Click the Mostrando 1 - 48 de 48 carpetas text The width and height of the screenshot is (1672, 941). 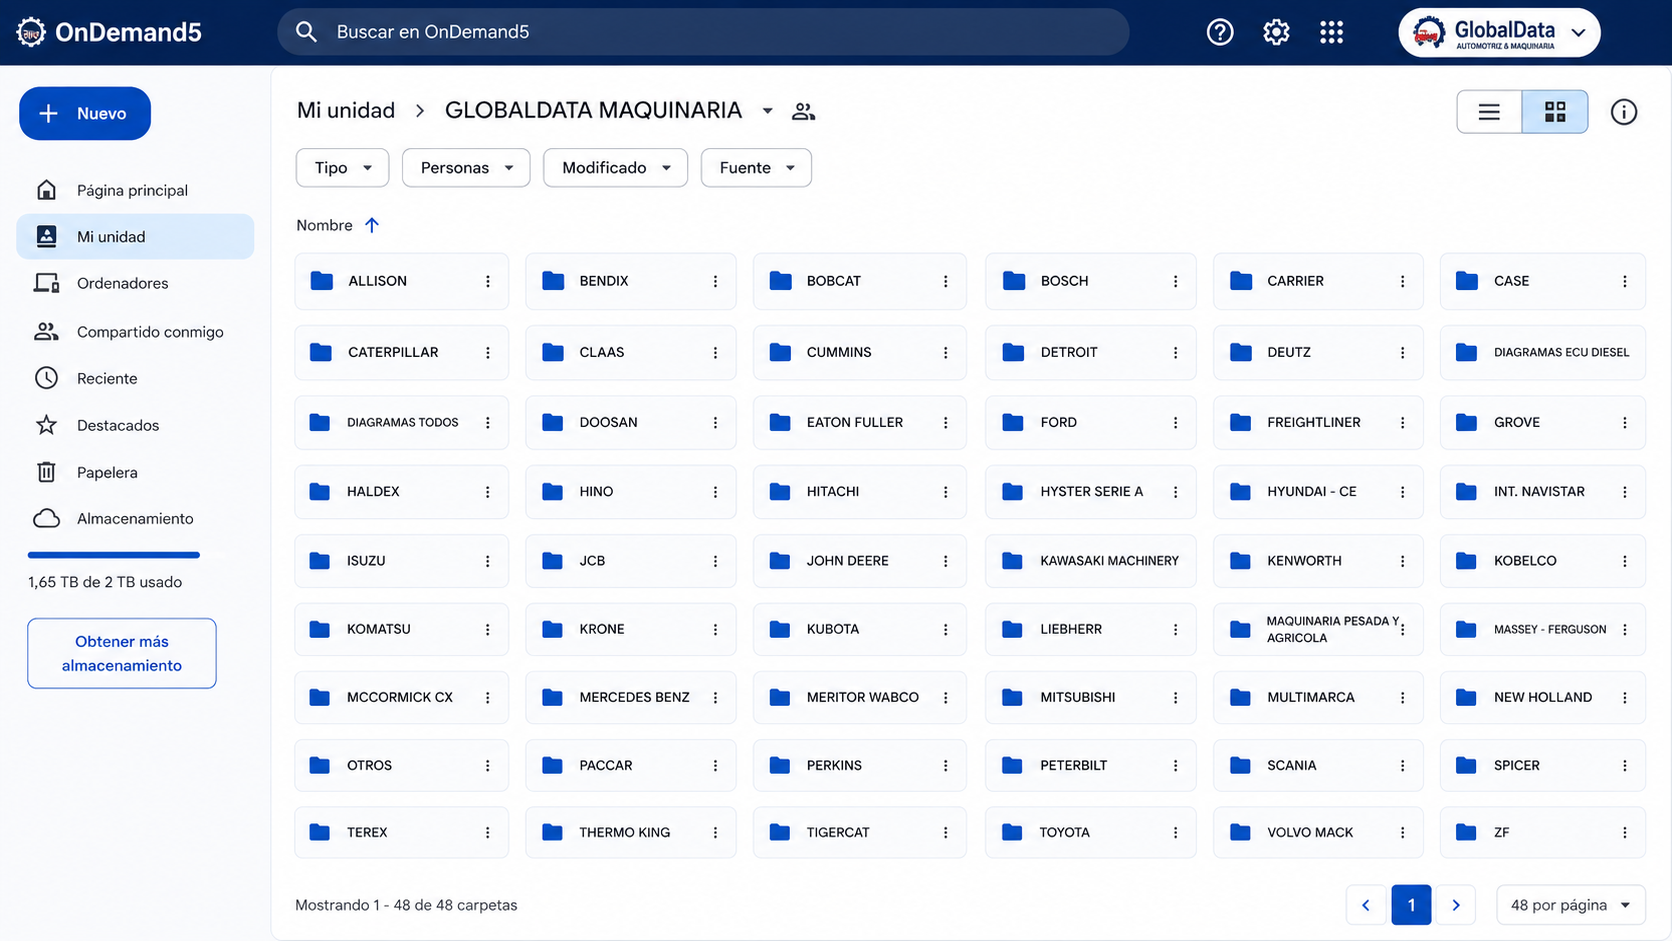pyautogui.click(x=406, y=905)
